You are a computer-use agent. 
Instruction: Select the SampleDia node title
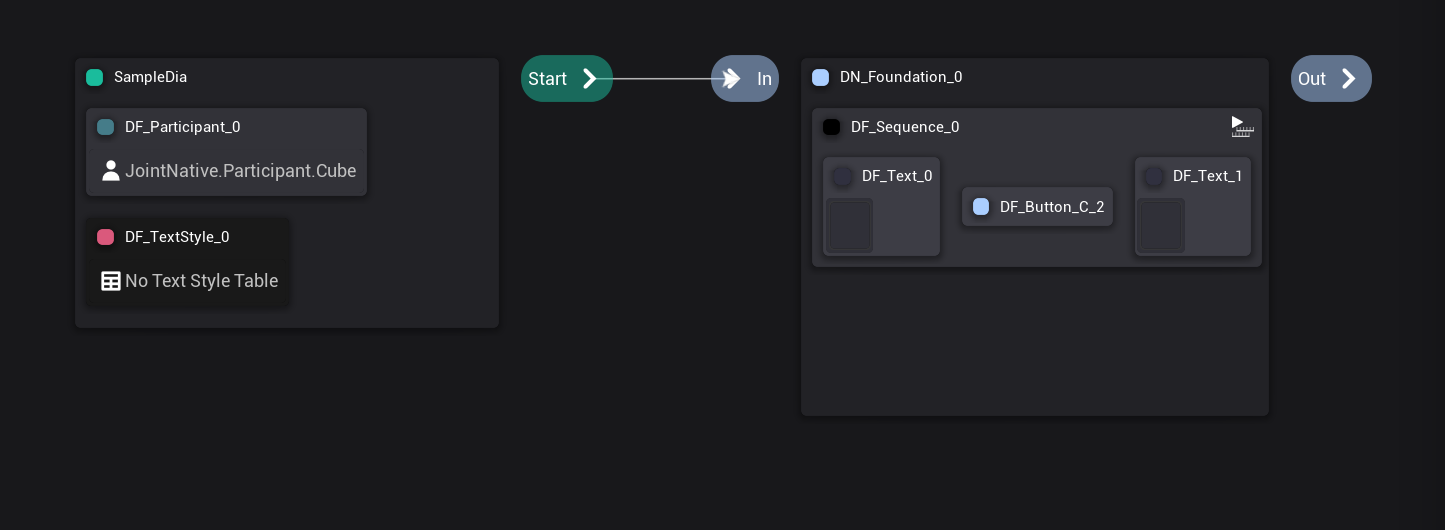[150, 77]
